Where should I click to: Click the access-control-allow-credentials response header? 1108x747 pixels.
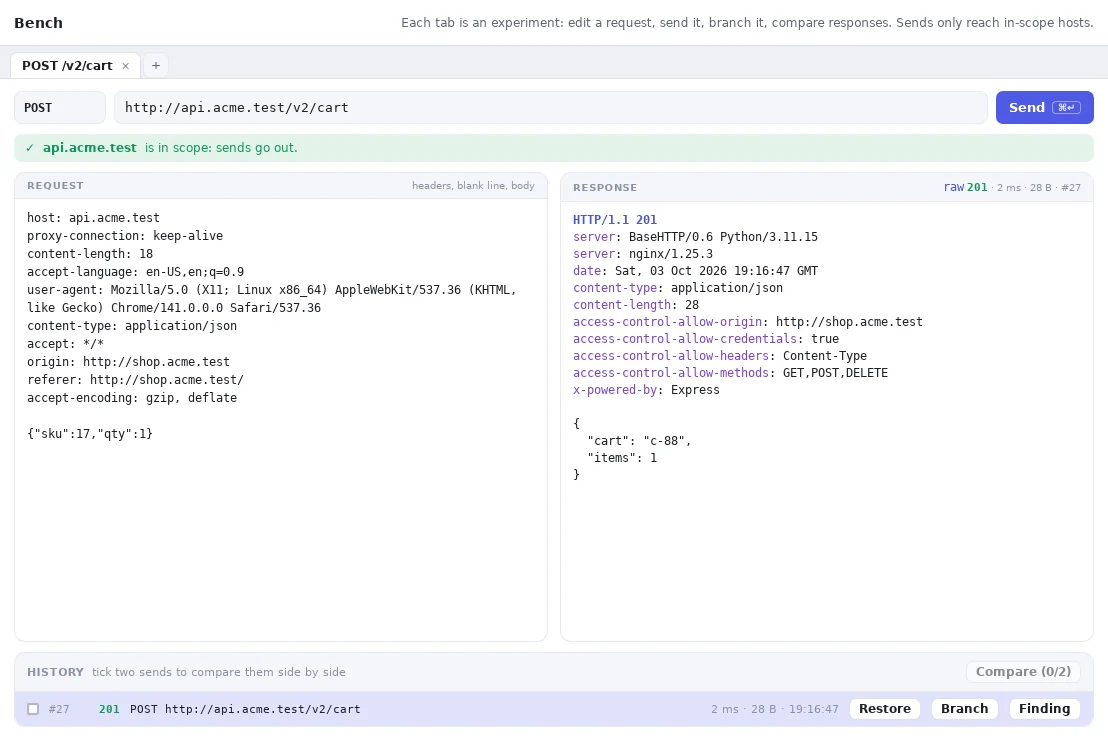pos(706,339)
